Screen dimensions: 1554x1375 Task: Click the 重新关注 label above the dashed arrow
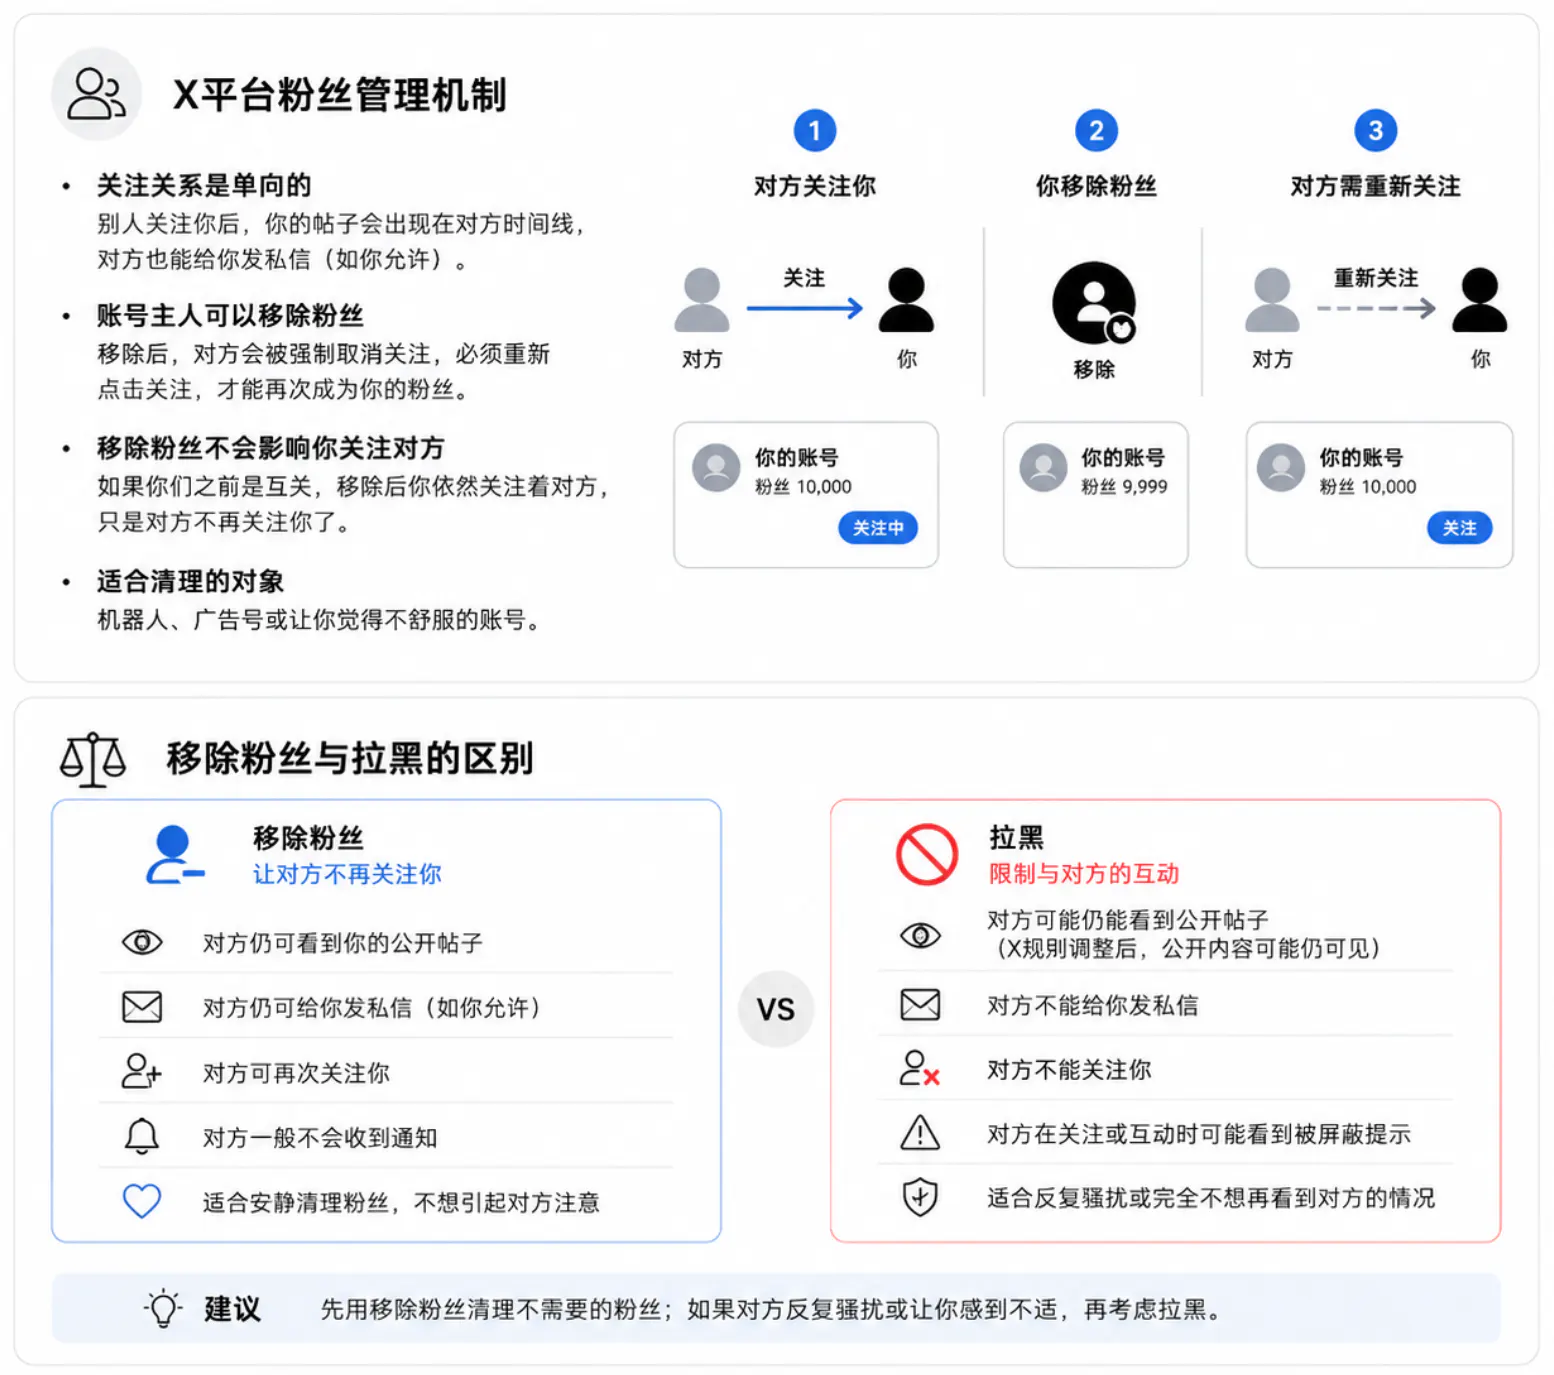[1376, 277]
